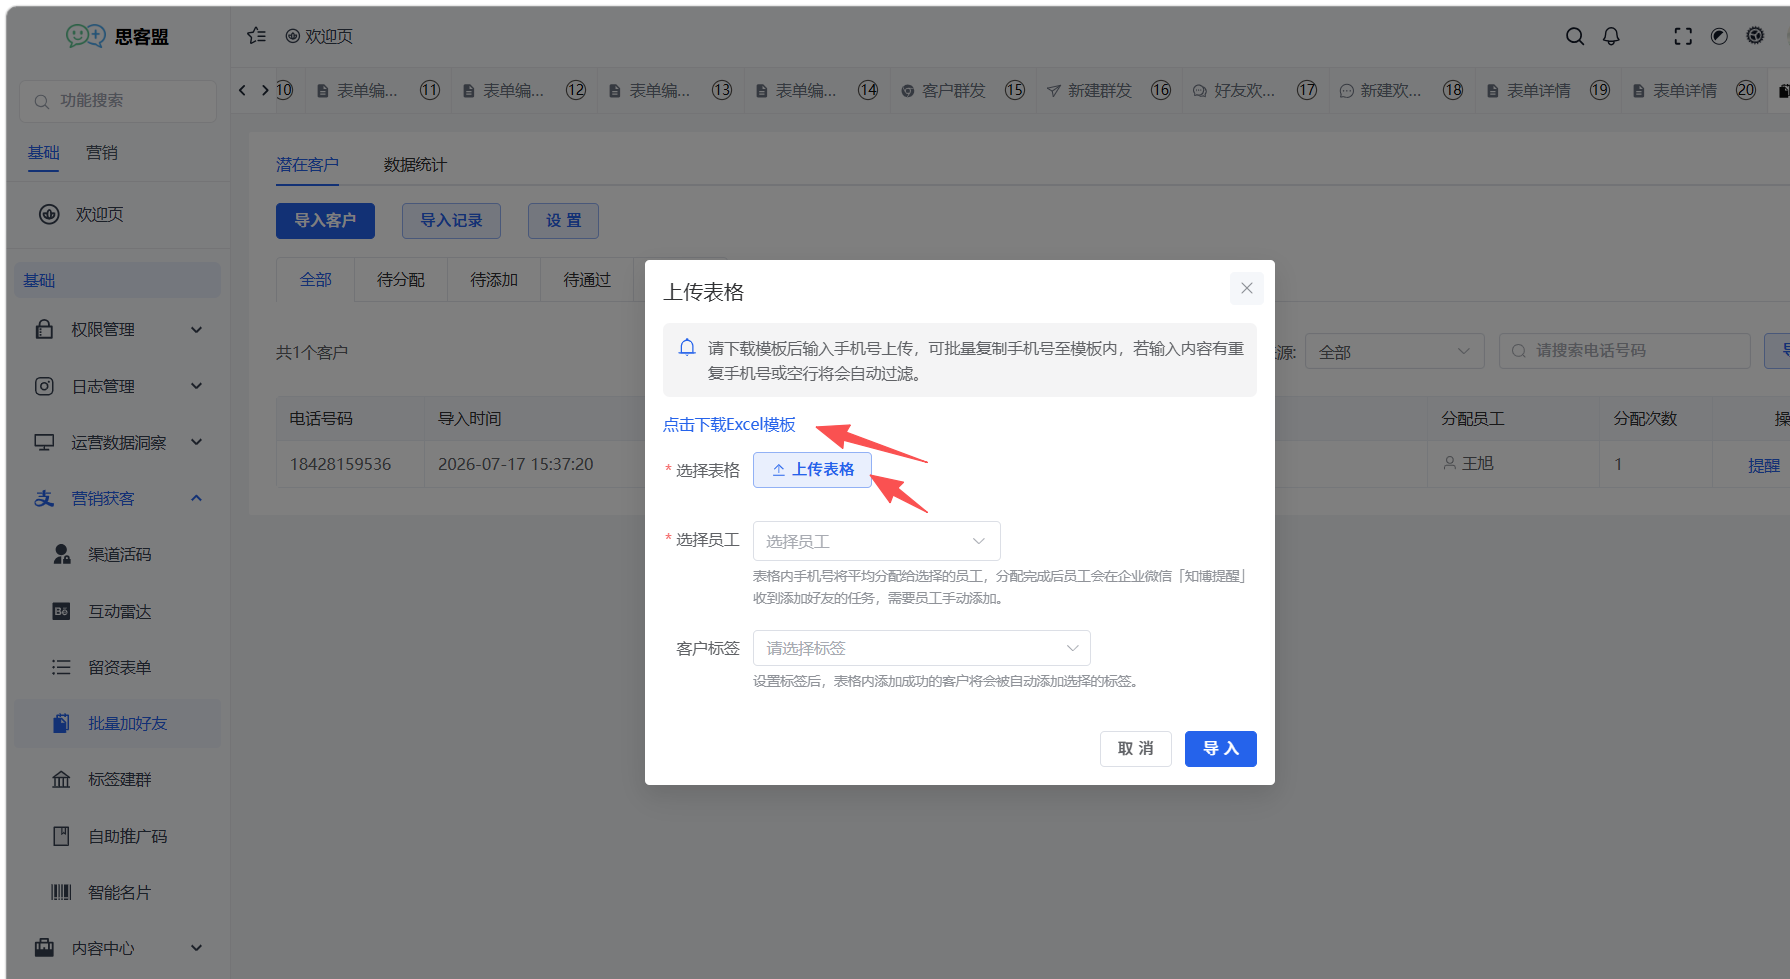Select the 待添加 filter tab
The width and height of the screenshot is (1790, 979).
(x=494, y=280)
